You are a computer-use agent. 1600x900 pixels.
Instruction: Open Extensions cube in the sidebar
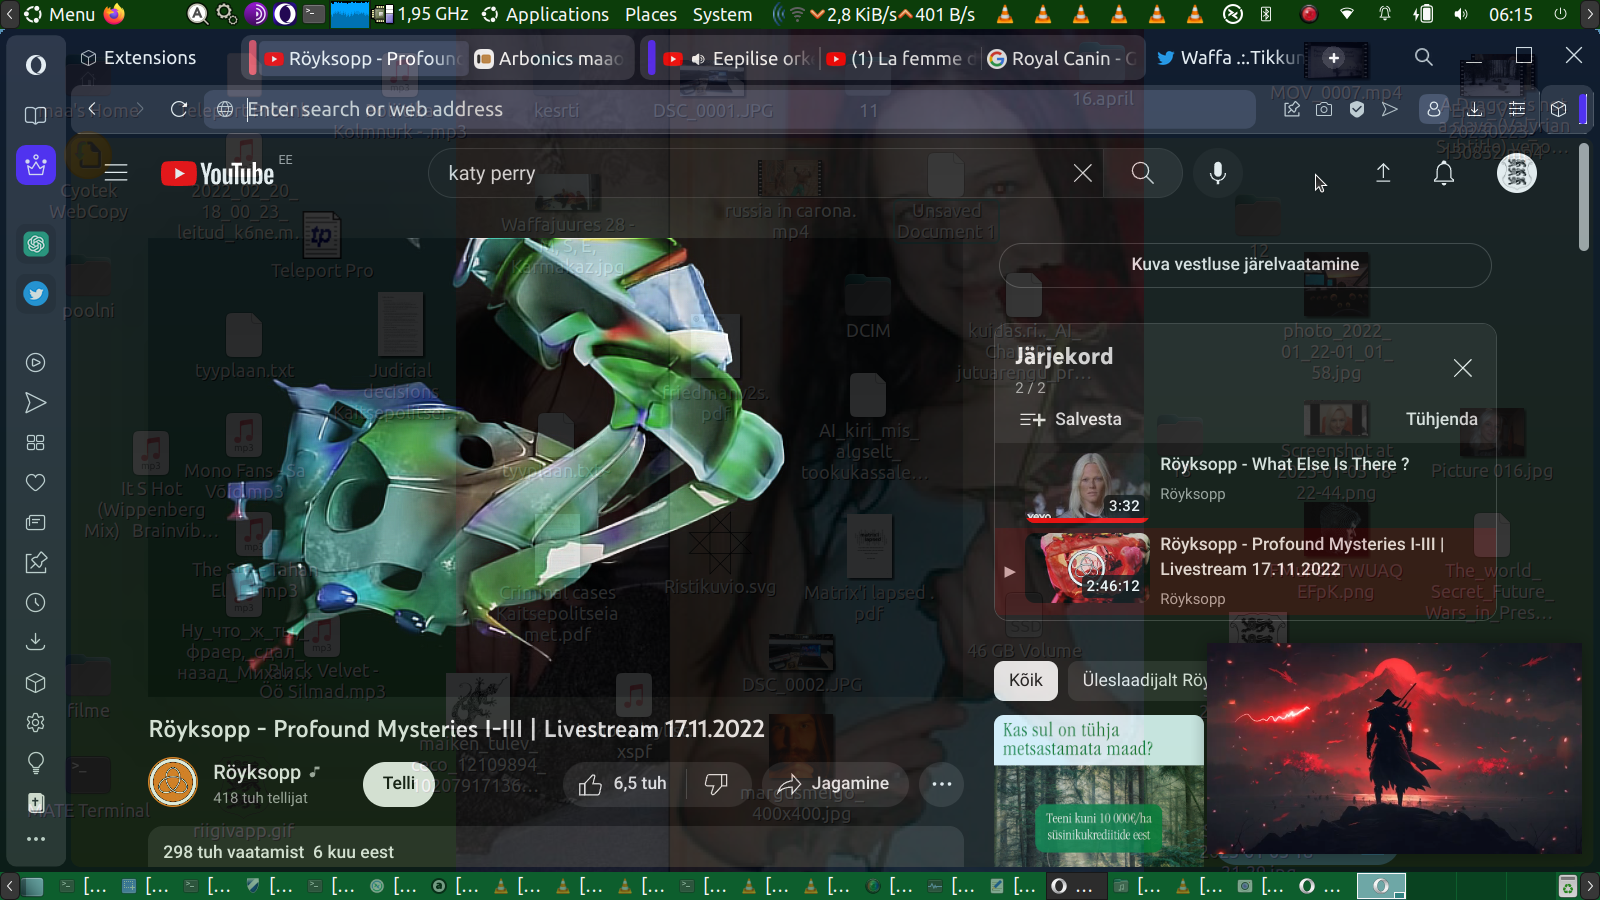(36, 683)
